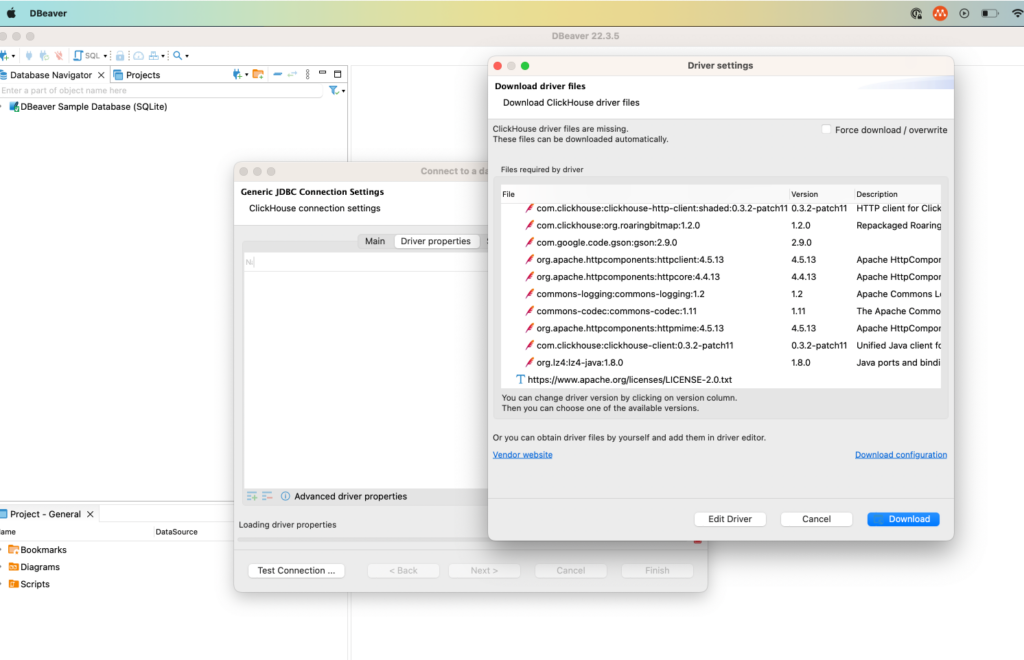
Task: Click the create folder icon in navigator panel
Action: click(259, 74)
